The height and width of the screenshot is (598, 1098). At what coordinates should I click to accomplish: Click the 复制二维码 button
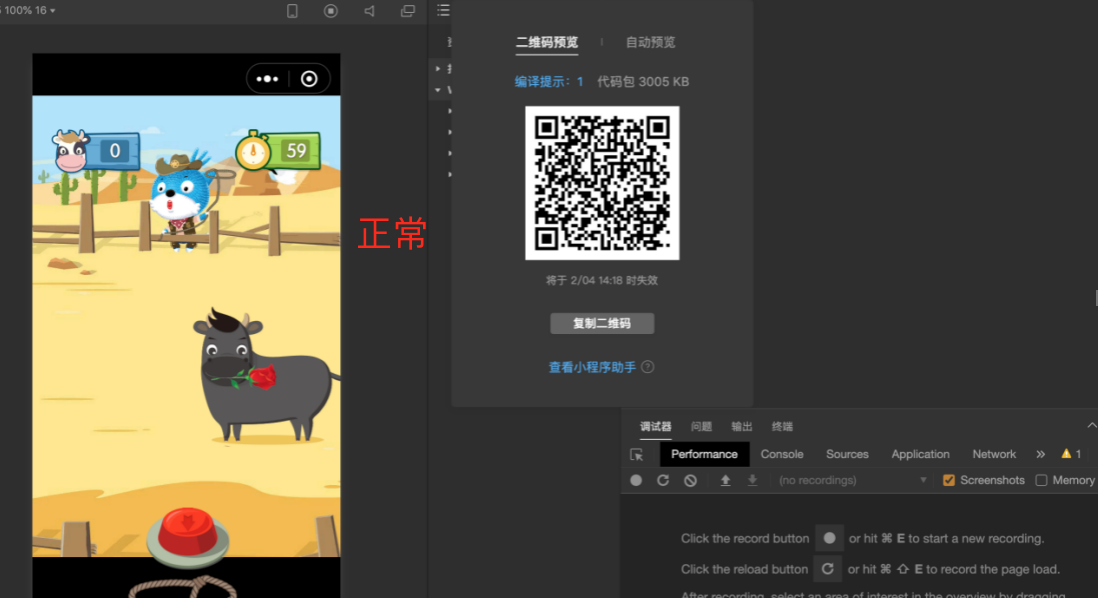click(602, 324)
